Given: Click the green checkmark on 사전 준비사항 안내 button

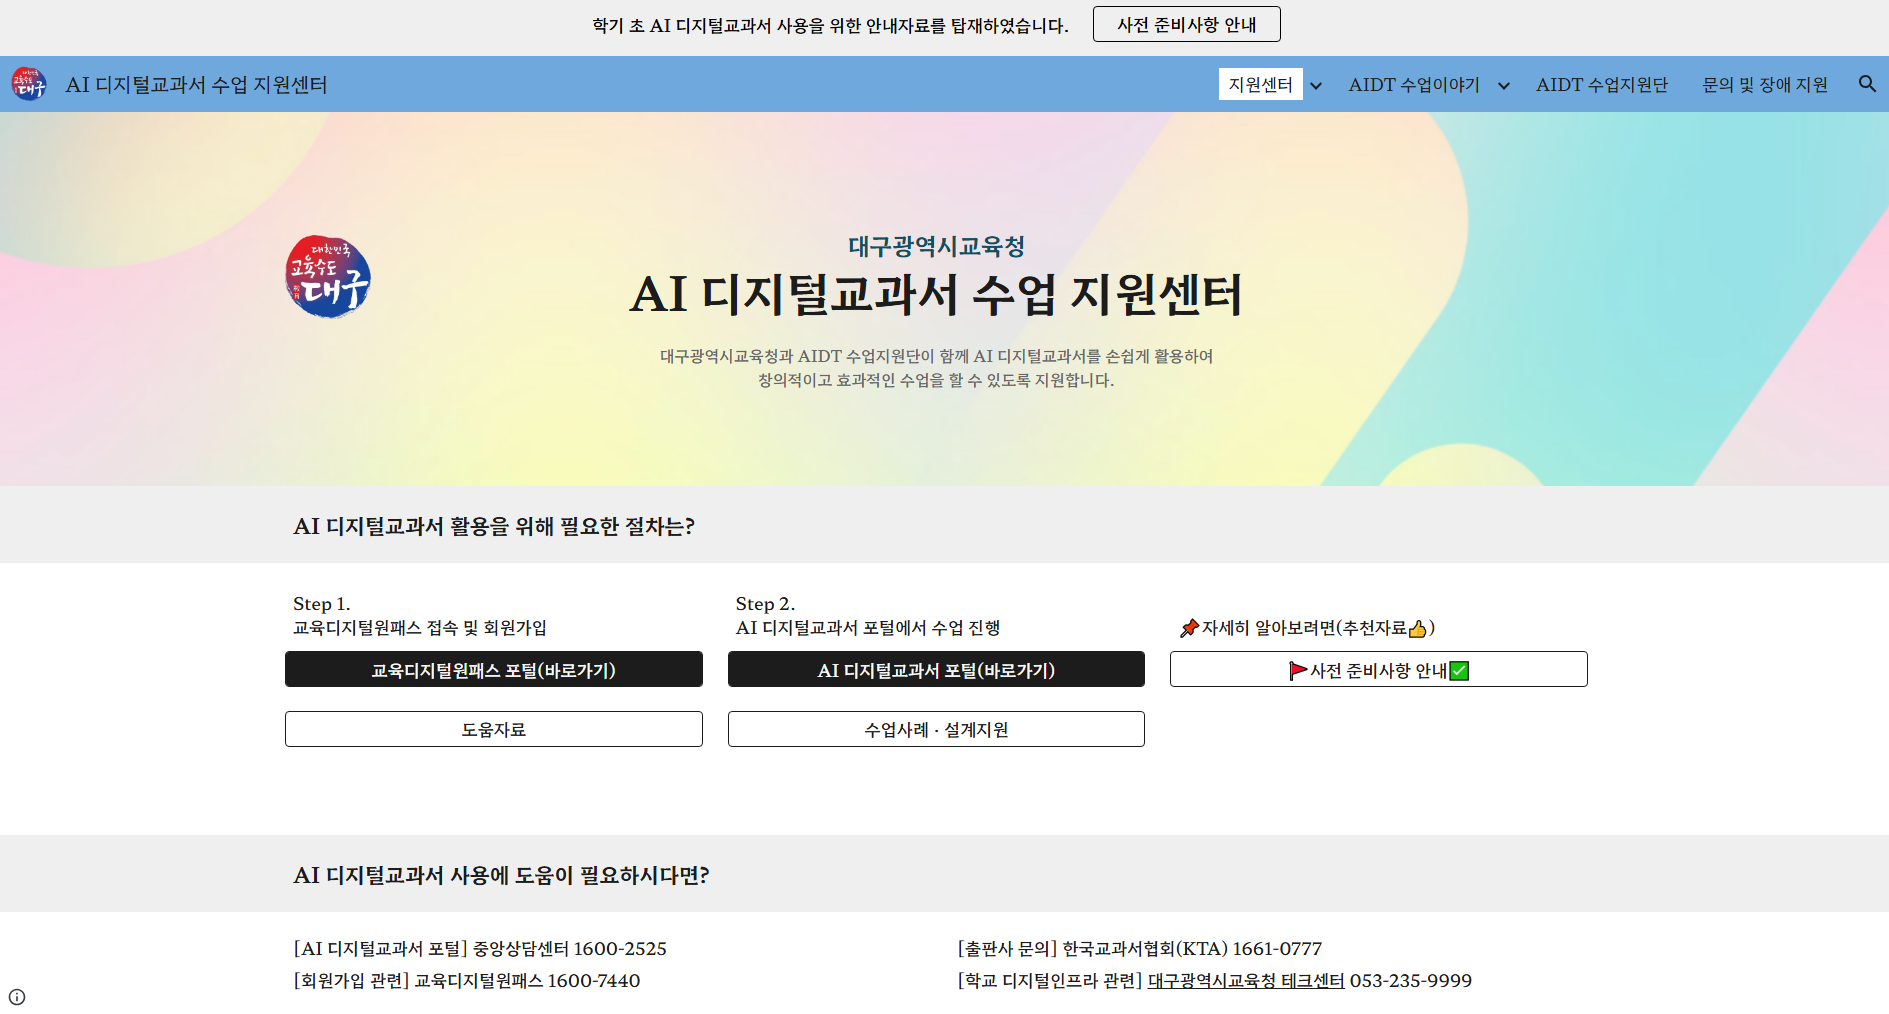Looking at the screenshot, I should (1459, 671).
